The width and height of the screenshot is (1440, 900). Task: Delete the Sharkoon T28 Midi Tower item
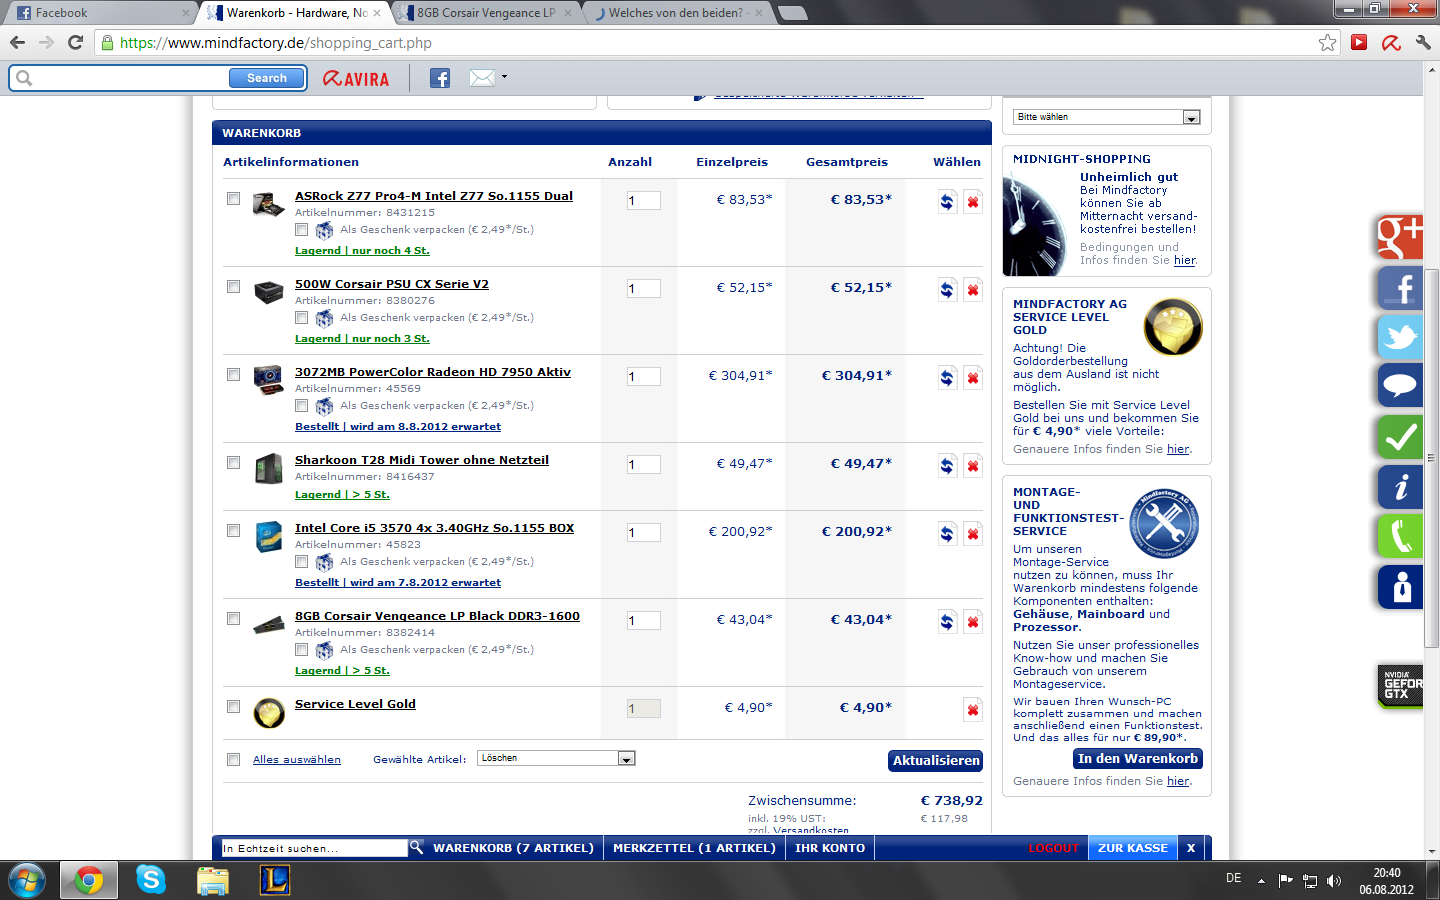pyautogui.click(x=972, y=466)
